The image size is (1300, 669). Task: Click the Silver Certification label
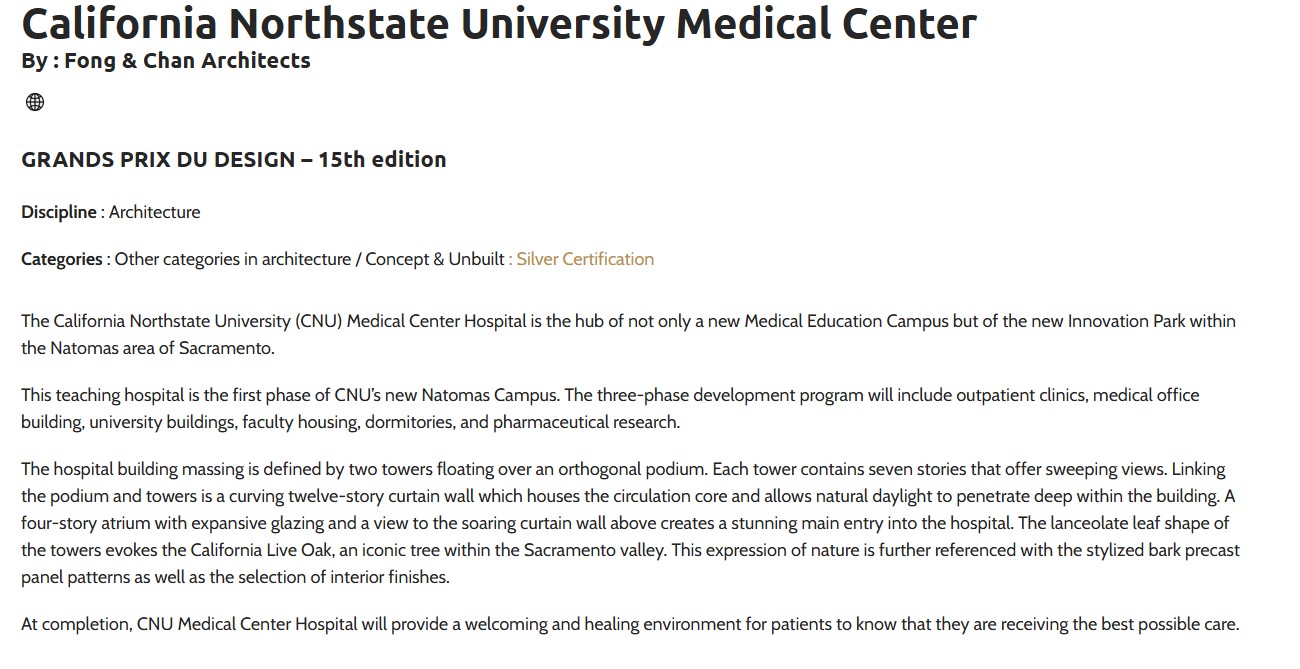tap(585, 259)
